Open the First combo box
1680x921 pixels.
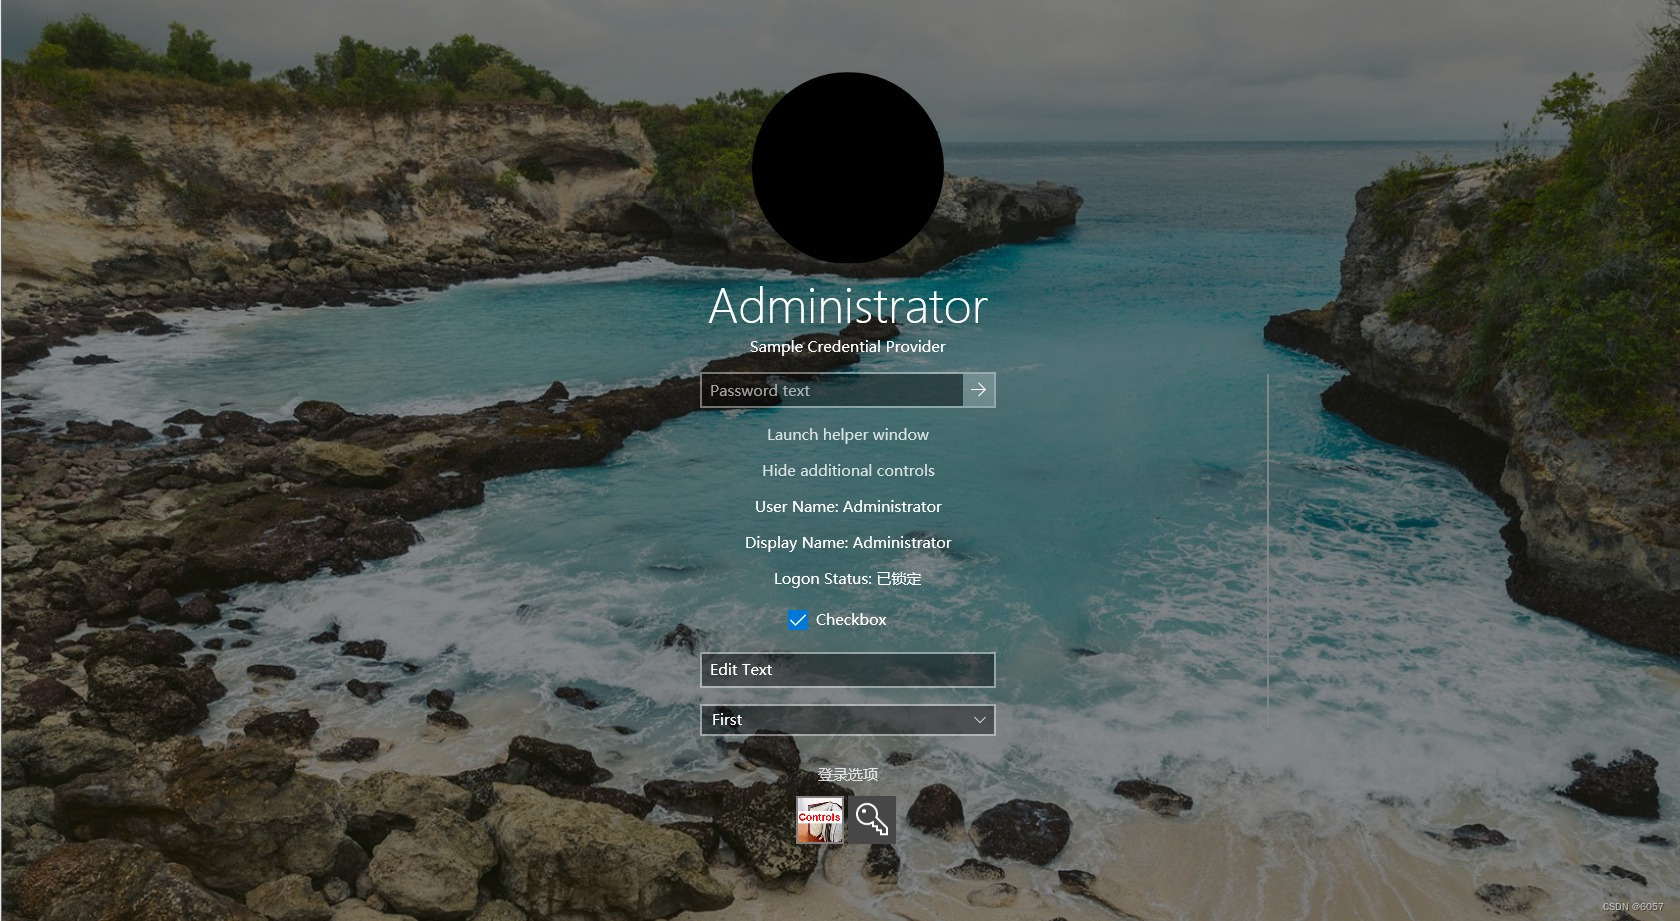coord(848,720)
